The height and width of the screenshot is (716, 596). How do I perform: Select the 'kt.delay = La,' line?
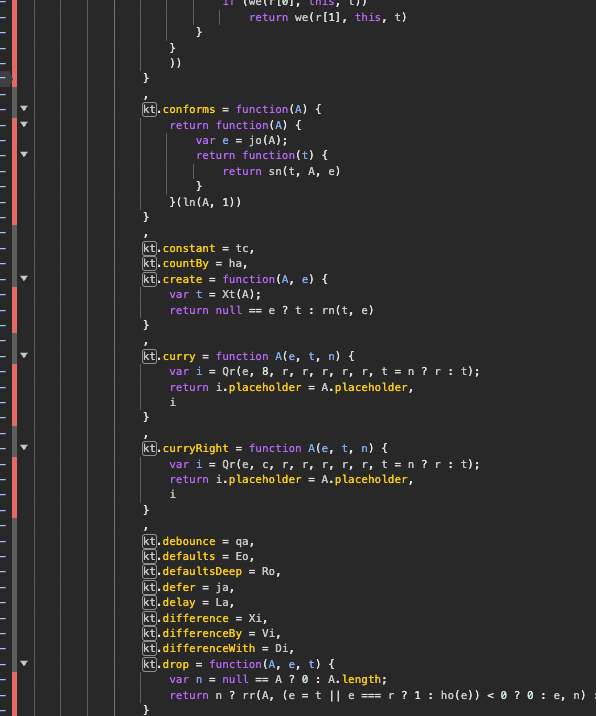coord(188,602)
